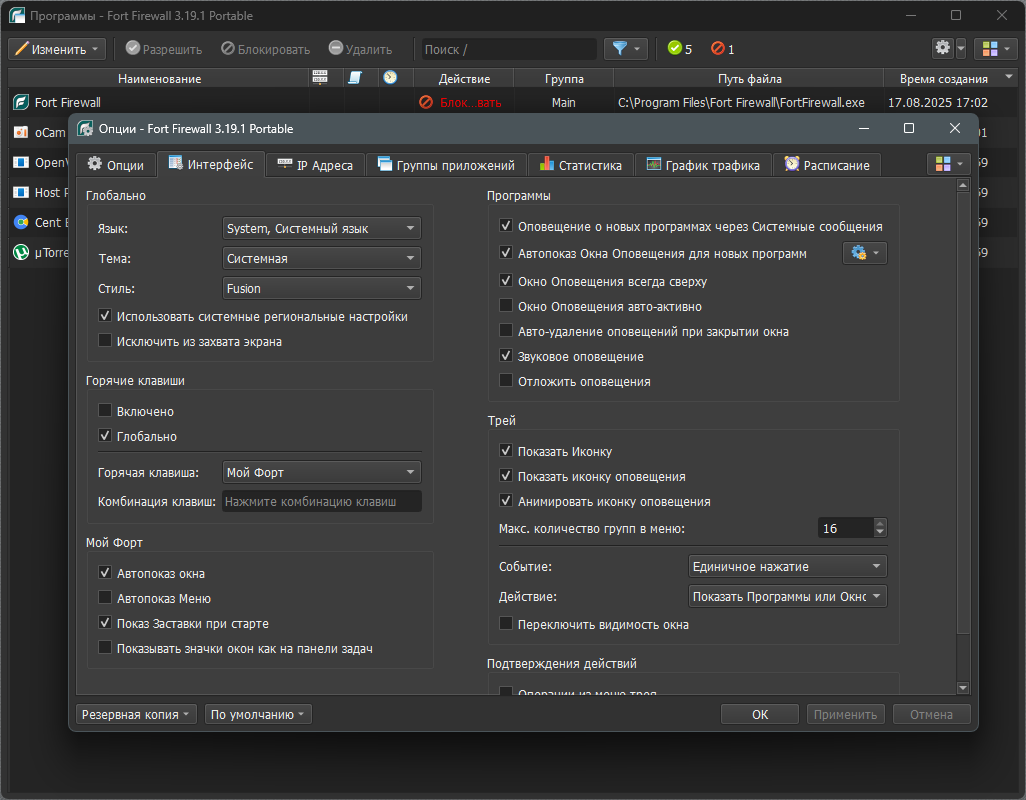Toggle Показать Иконку checkbox in tray section
1026x800 pixels.
point(506,451)
